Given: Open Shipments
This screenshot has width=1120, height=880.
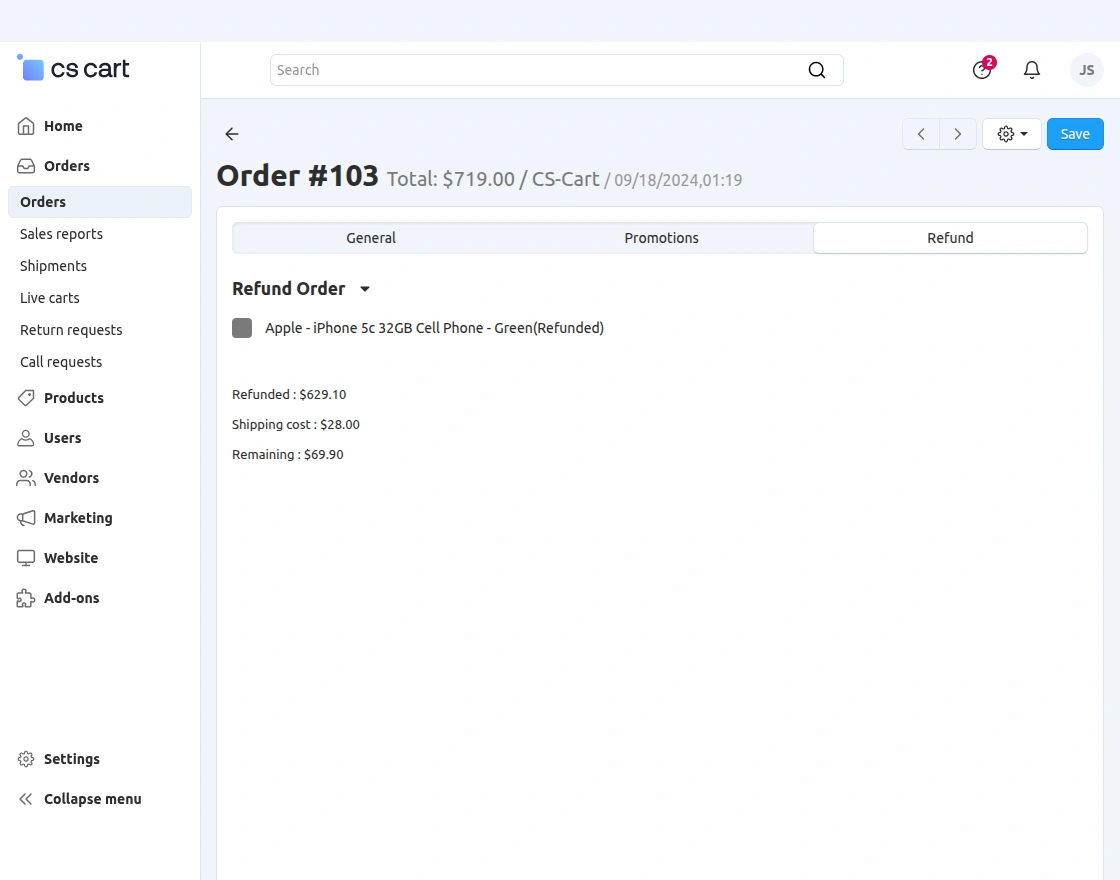Looking at the screenshot, I should tap(54, 266).
